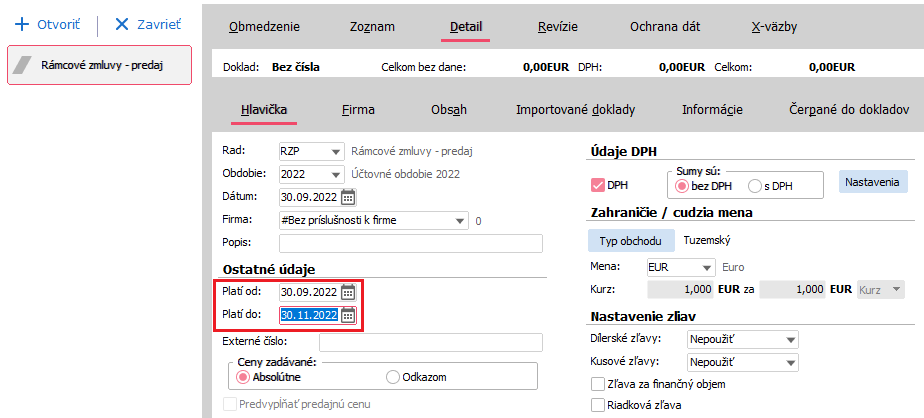Viewport: 924px width, 418px height.
Task: Enable Riadková zľava checkbox
Action: tap(598, 405)
